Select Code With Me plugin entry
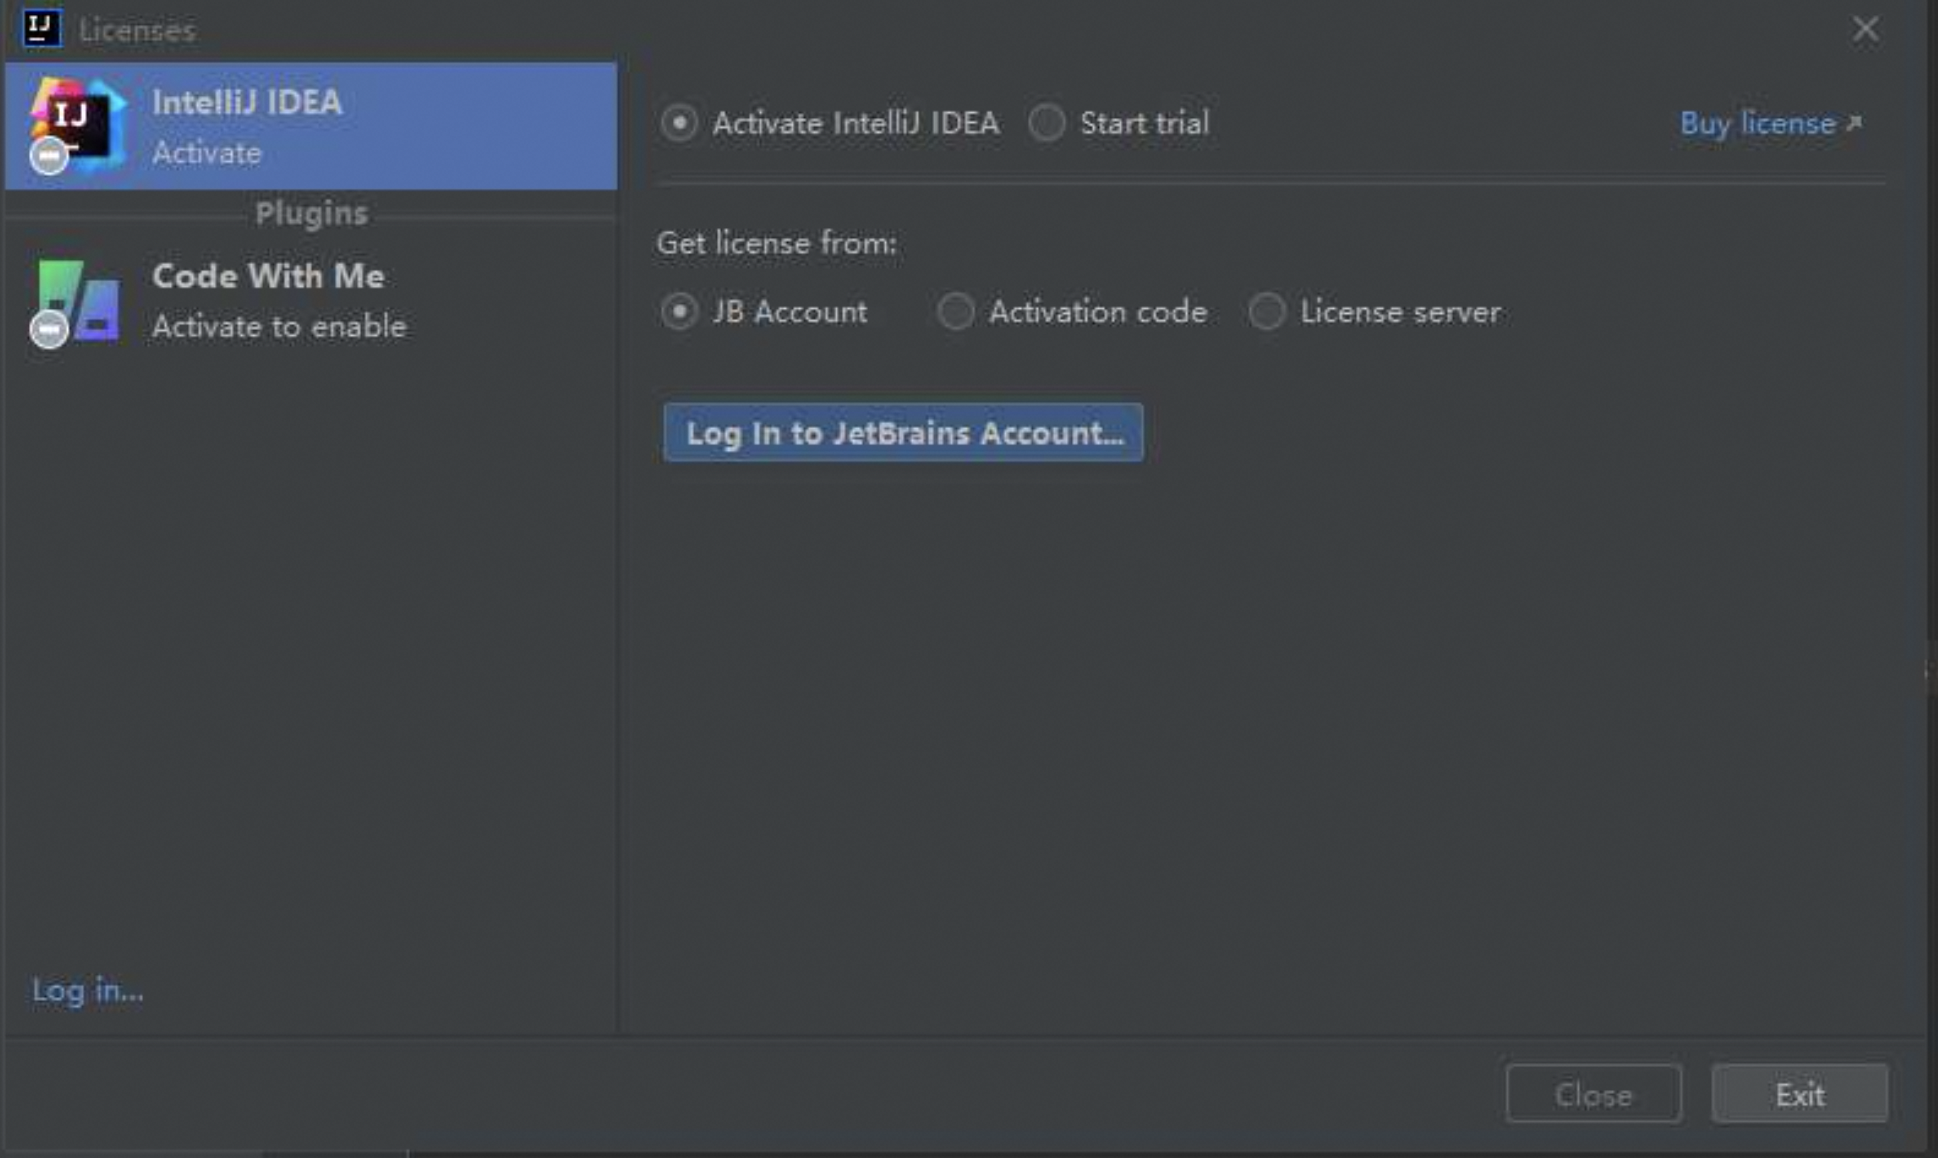Viewport: 1938px width, 1158px height. tap(310, 299)
